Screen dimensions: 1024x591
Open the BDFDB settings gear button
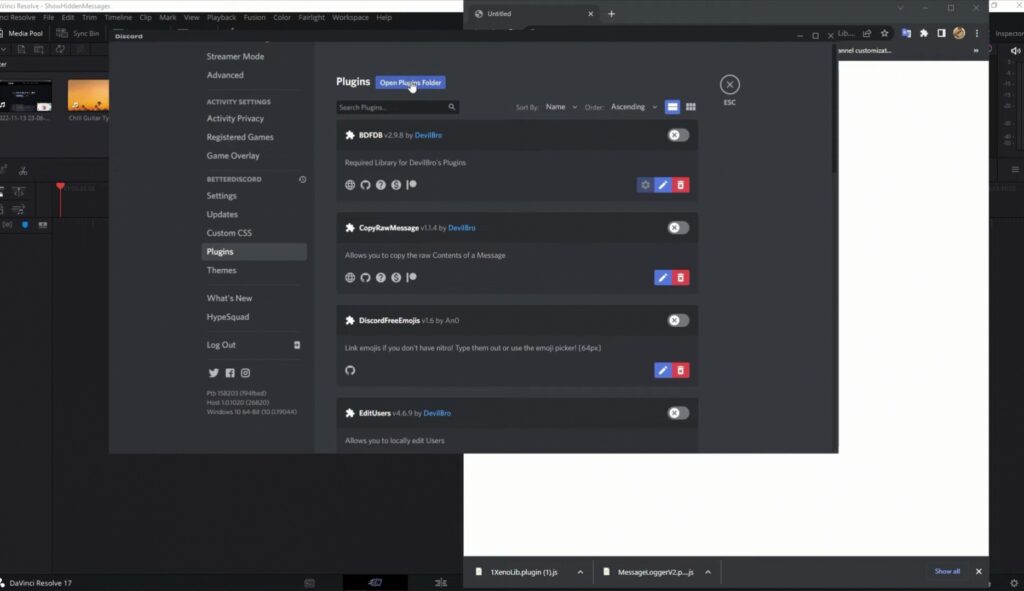[x=645, y=185]
